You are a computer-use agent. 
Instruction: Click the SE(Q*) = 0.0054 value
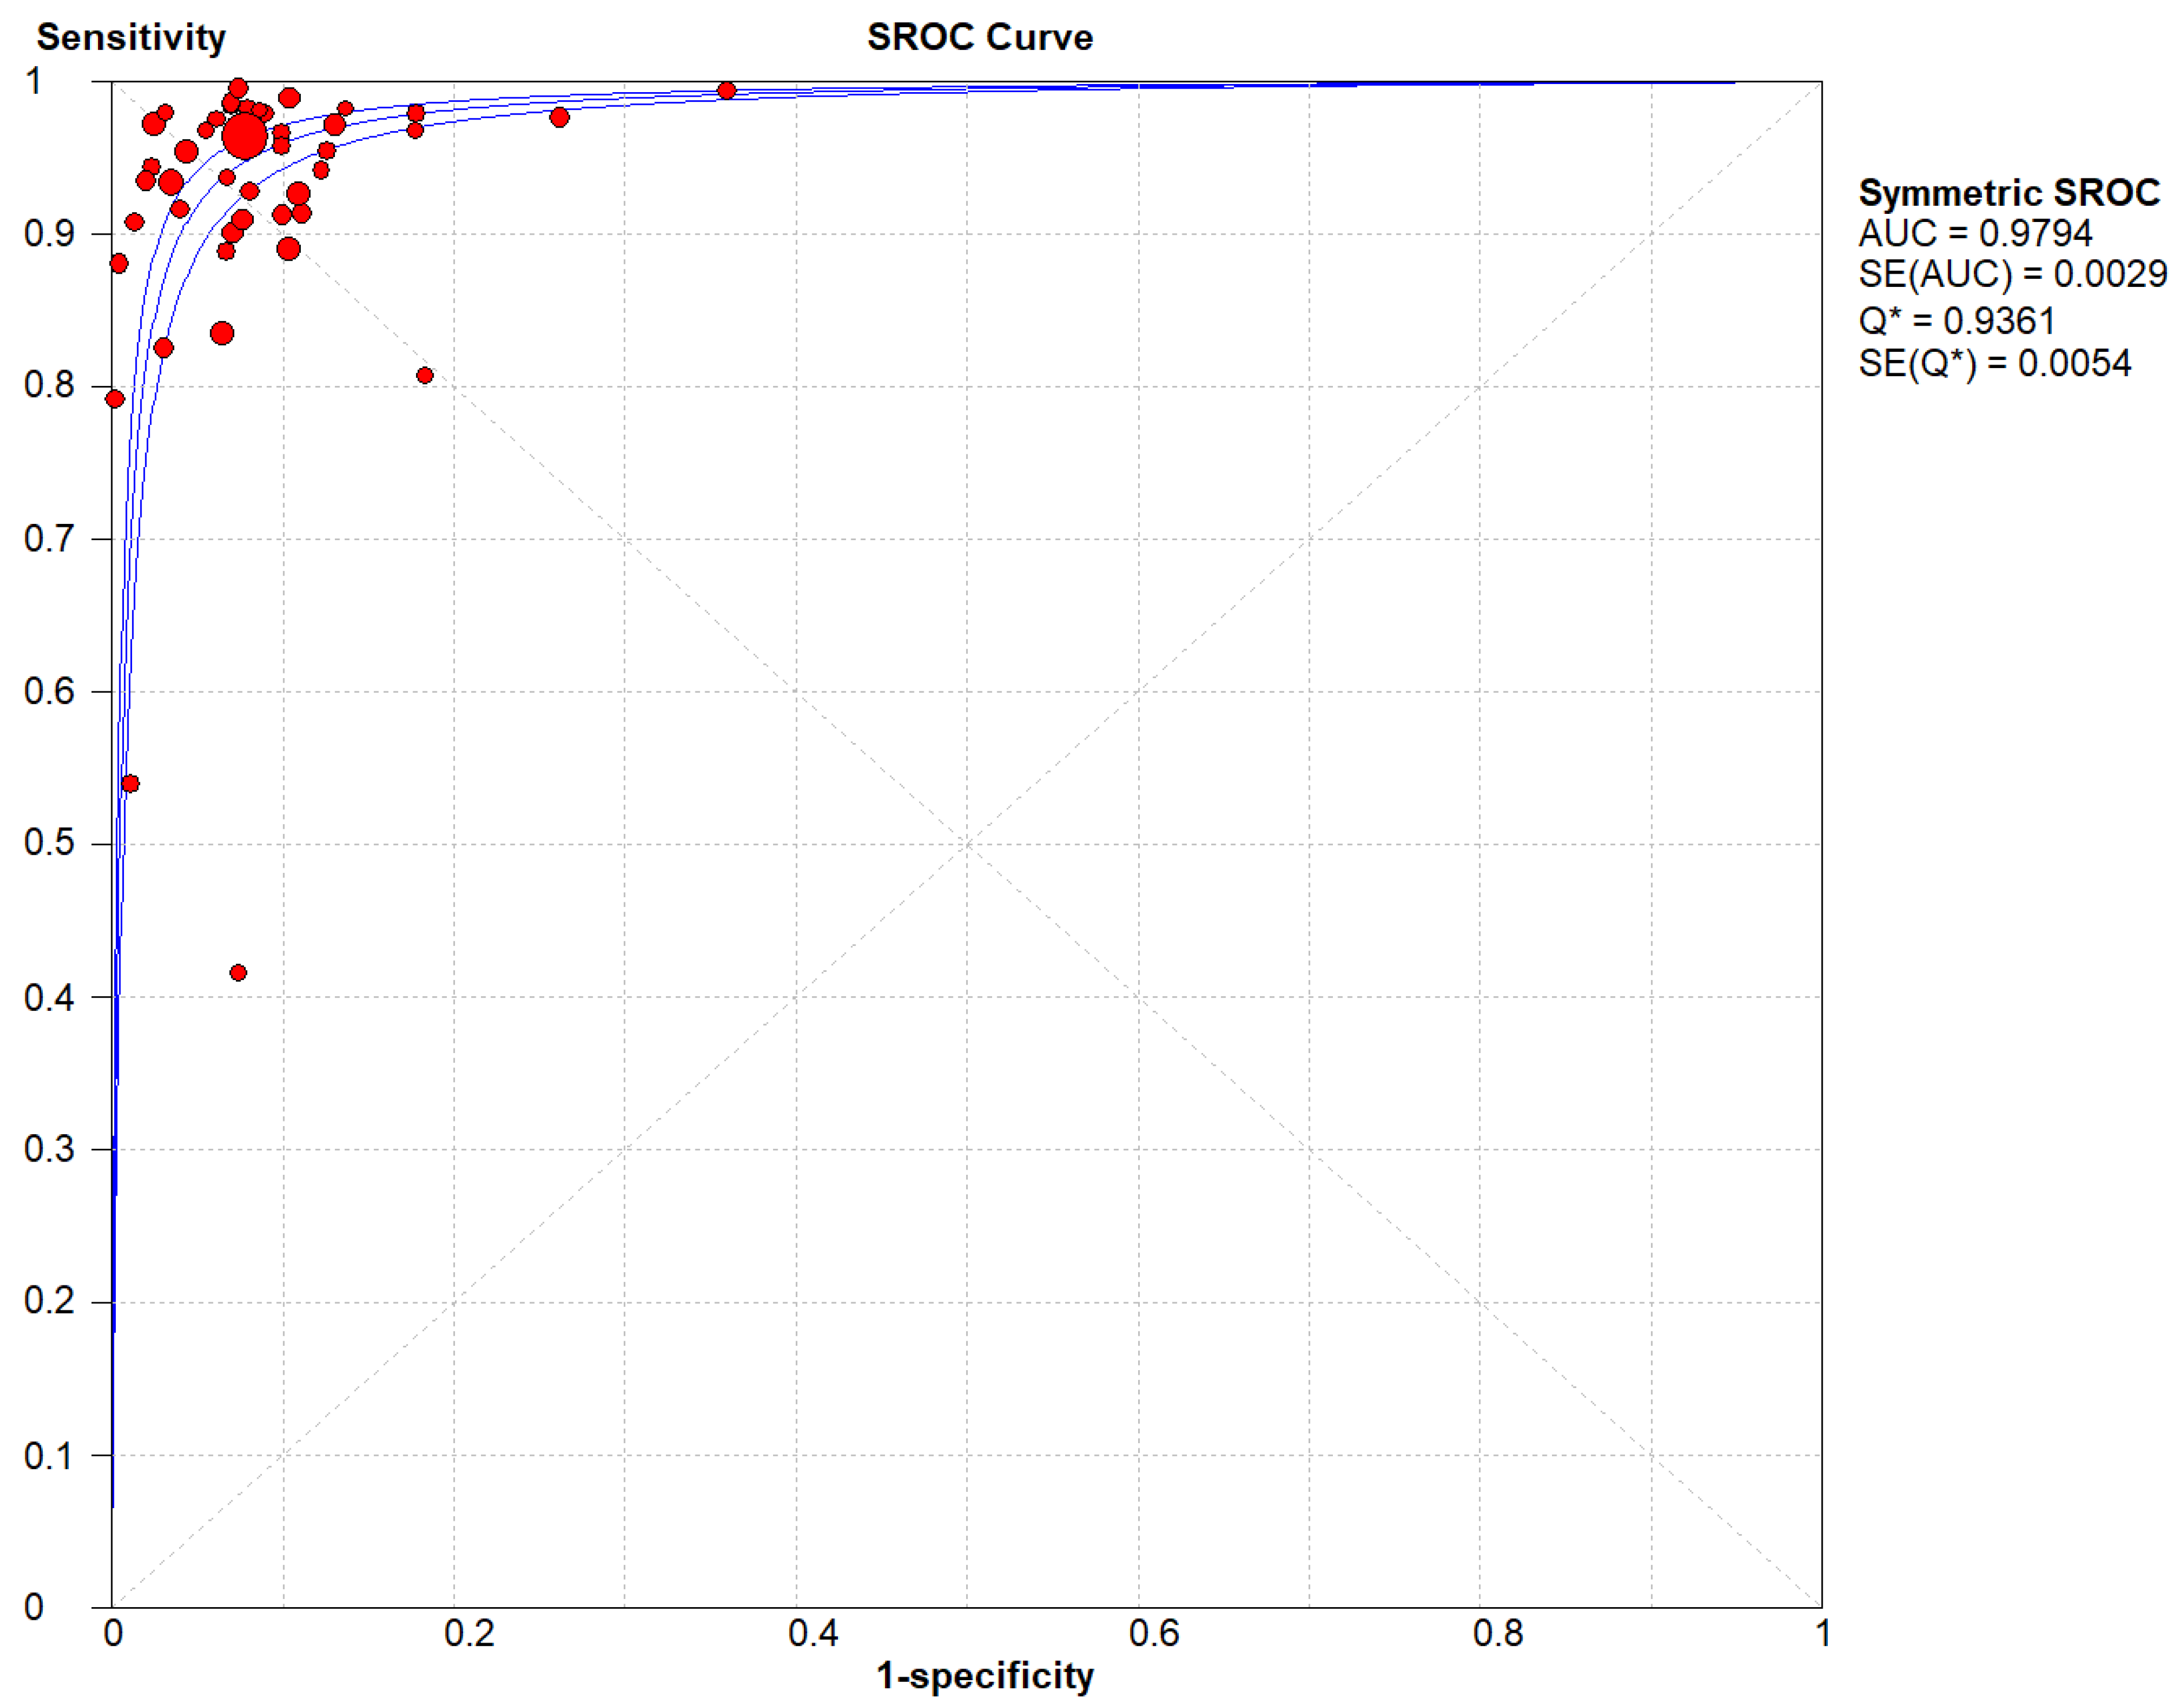[1994, 363]
